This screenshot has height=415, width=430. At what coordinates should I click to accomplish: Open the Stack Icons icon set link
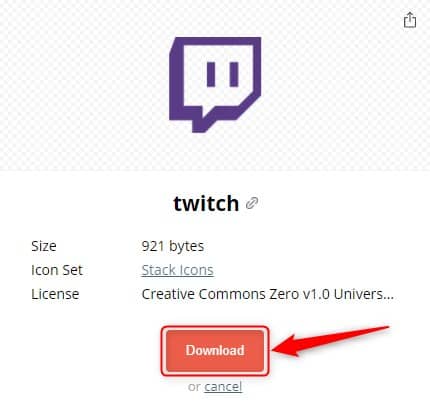tap(177, 270)
